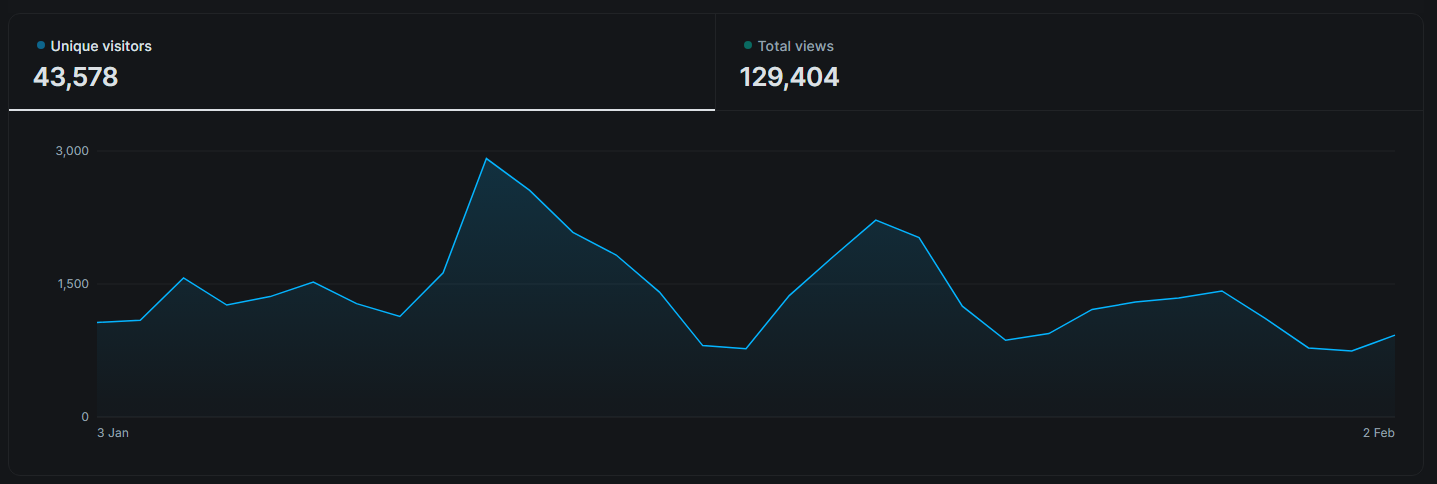Viewport: 1437px width, 484px height.
Task: Click the green dot beside Total views
Action: 748,45
